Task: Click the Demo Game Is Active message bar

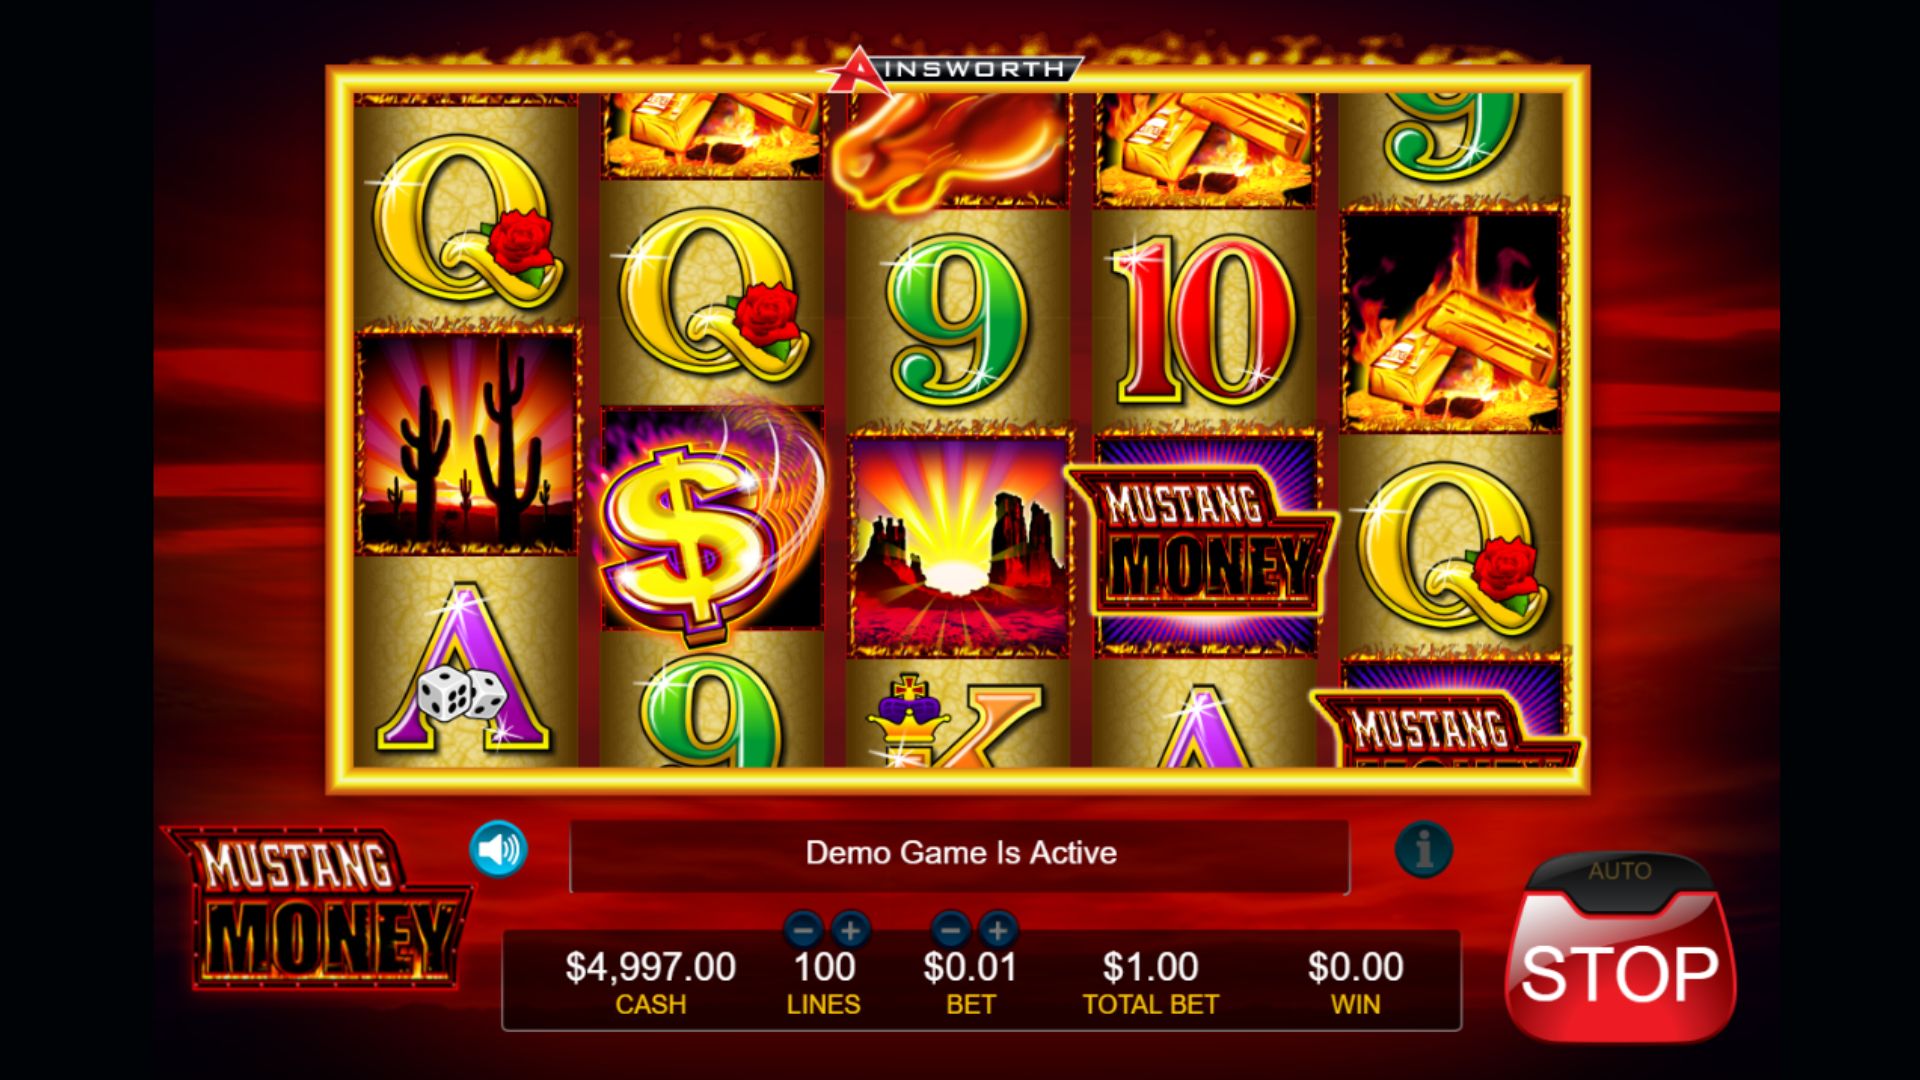Action: click(x=960, y=855)
